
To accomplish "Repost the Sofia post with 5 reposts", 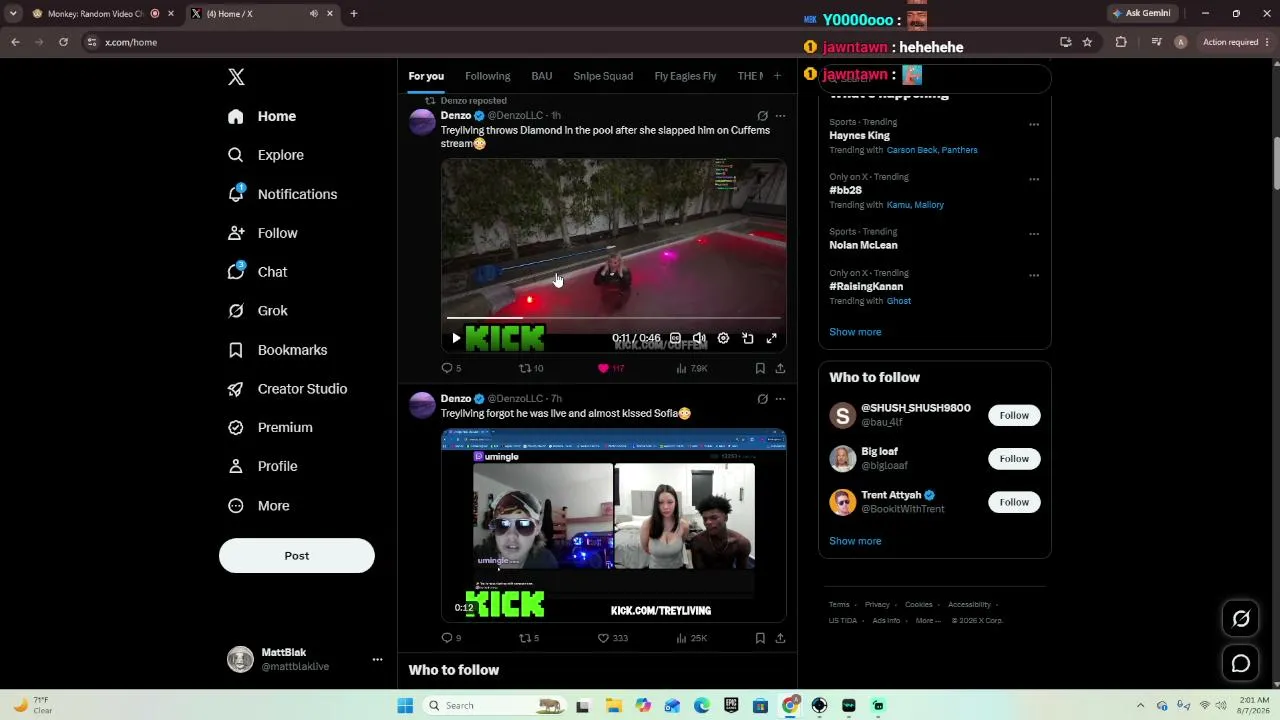I will coord(529,638).
